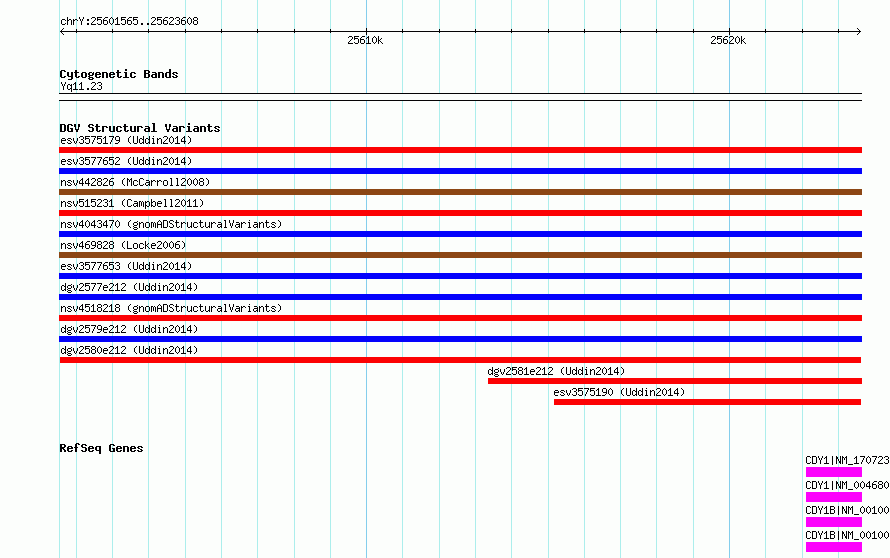Screen dimensions: 890x558
Task: Click the 25620k ruler mark
Action: 728,40
